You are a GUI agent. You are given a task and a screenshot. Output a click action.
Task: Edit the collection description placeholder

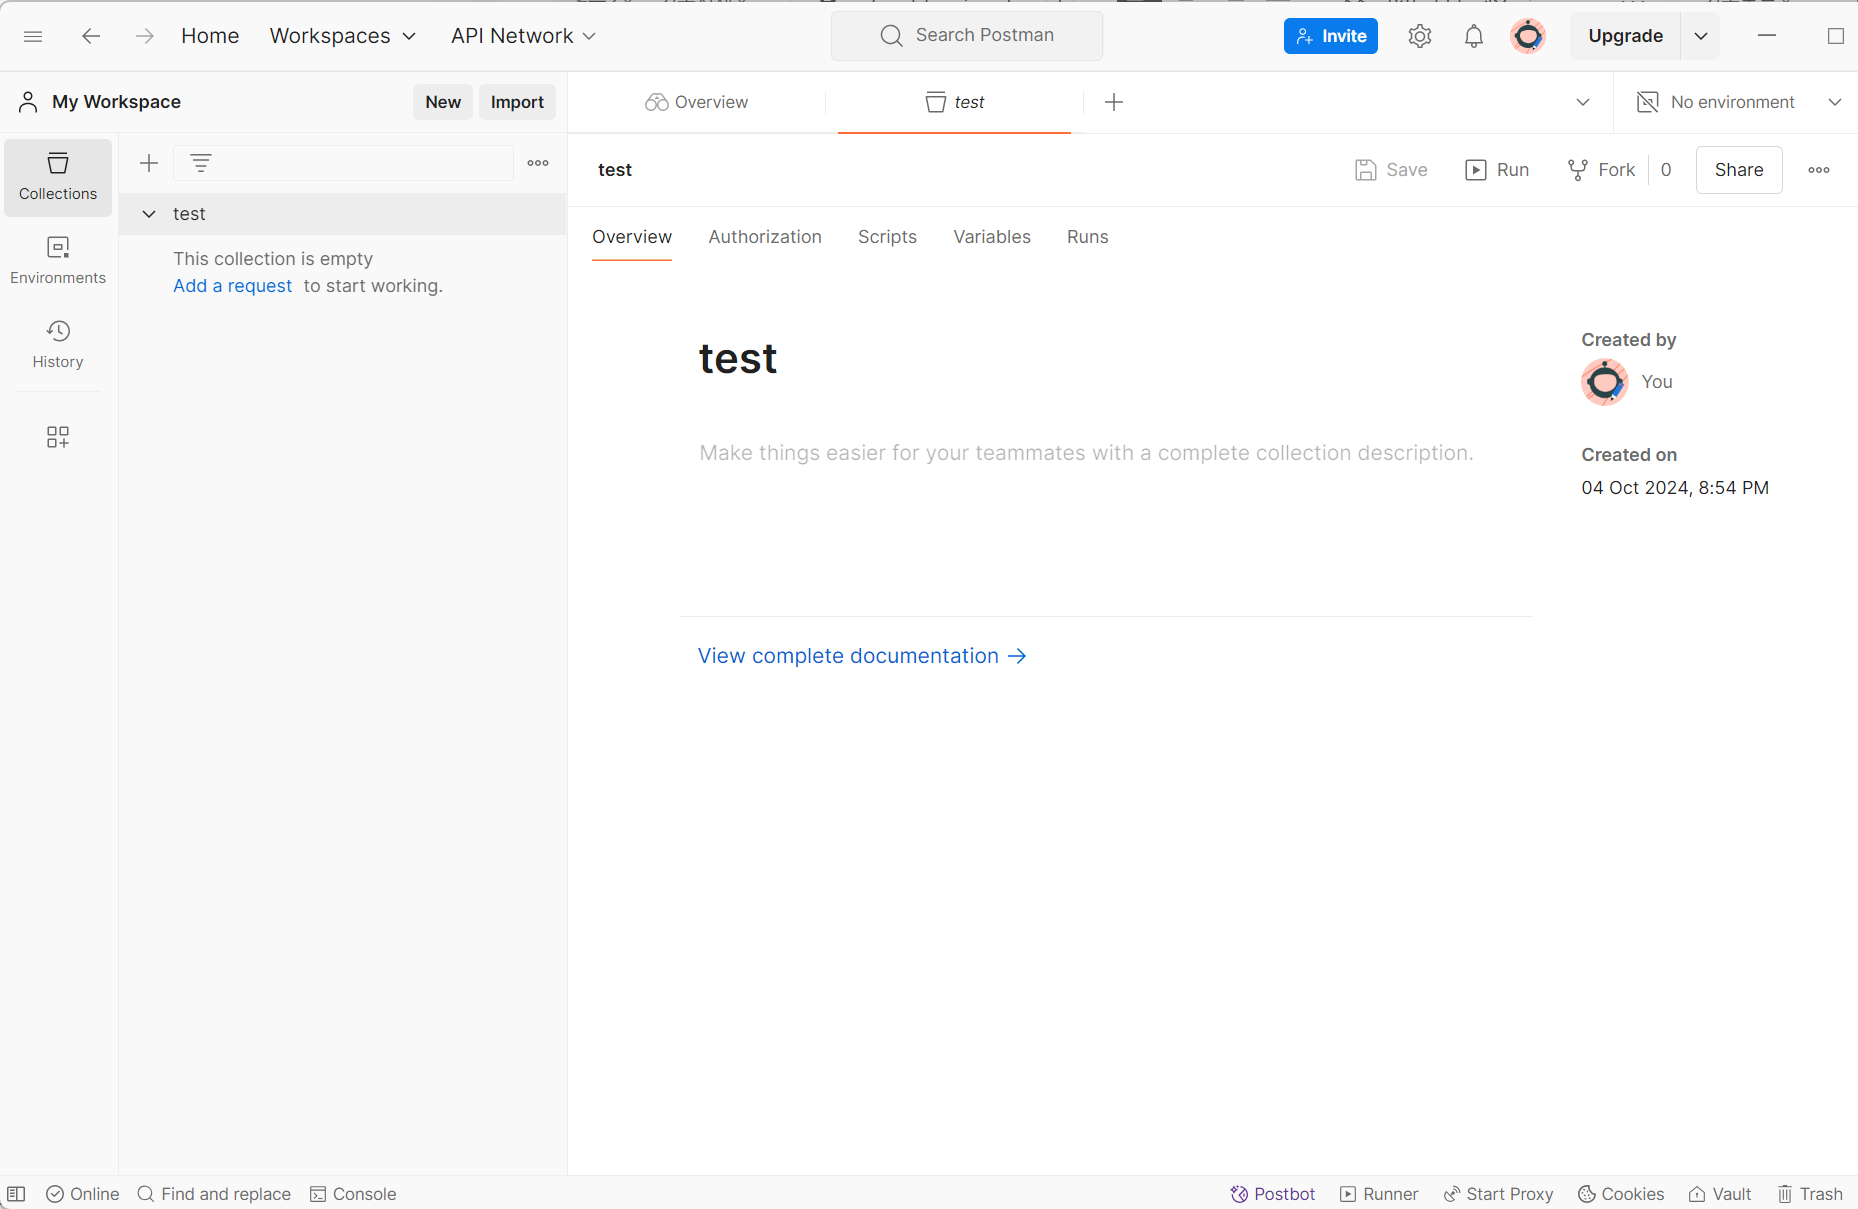point(1086,453)
